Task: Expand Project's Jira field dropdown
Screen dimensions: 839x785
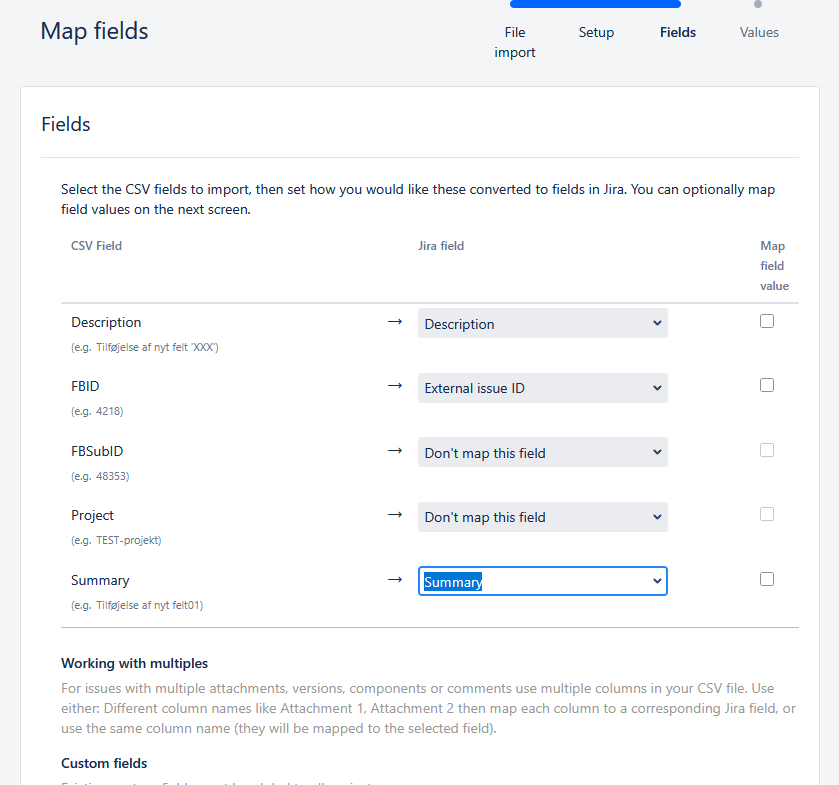Action: click(x=543, y=517)
